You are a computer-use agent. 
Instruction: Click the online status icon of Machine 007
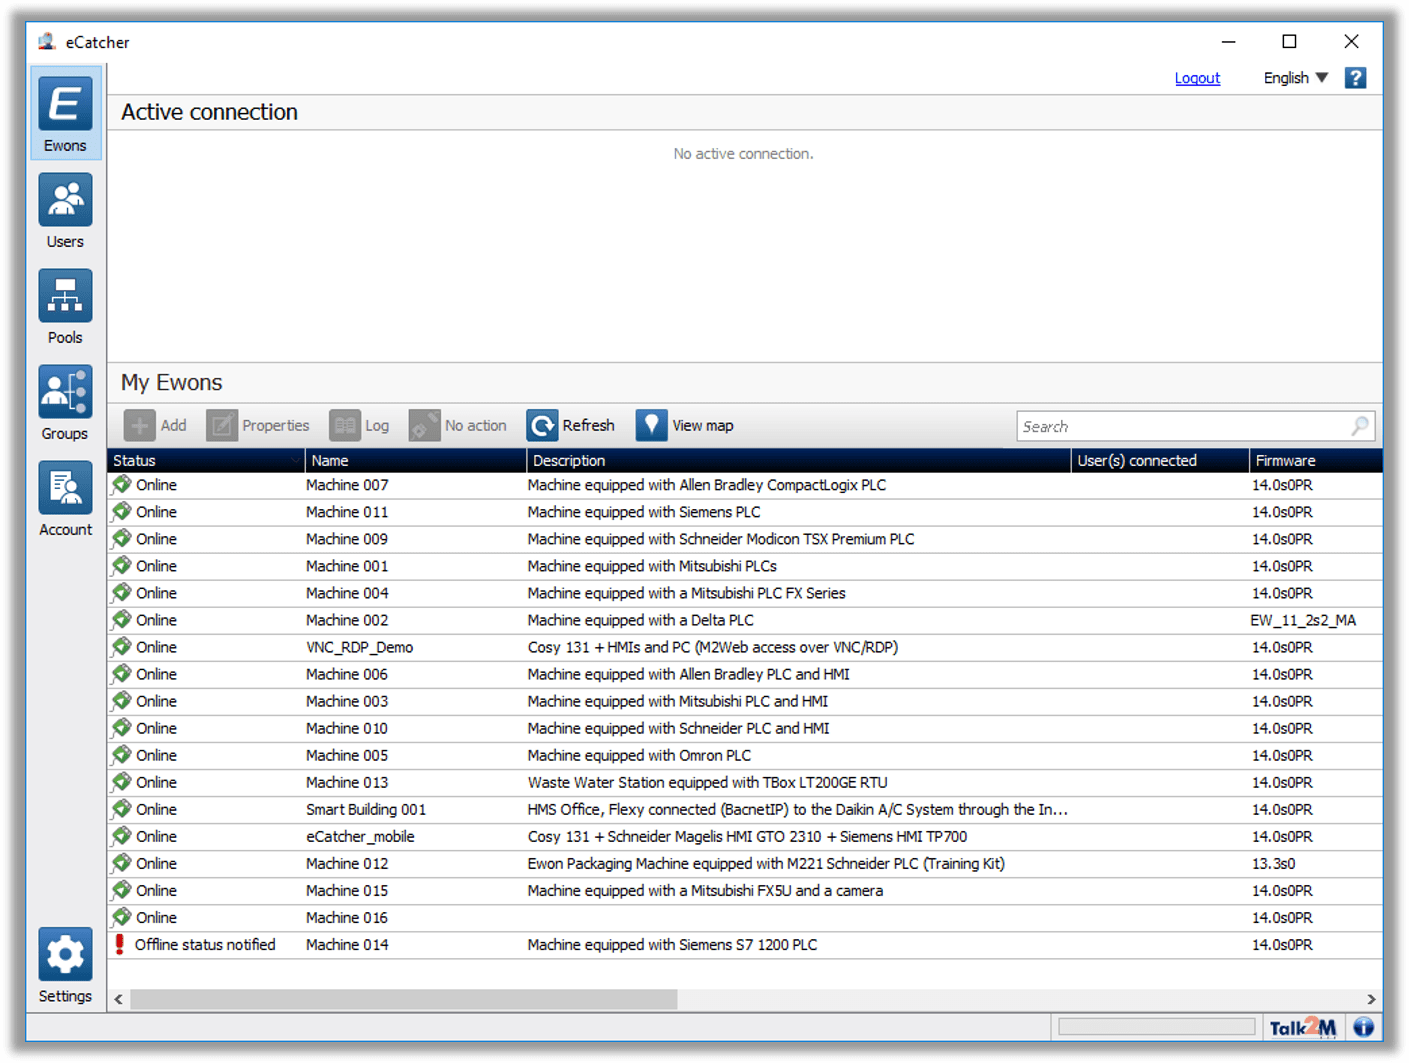pos(122,484)
